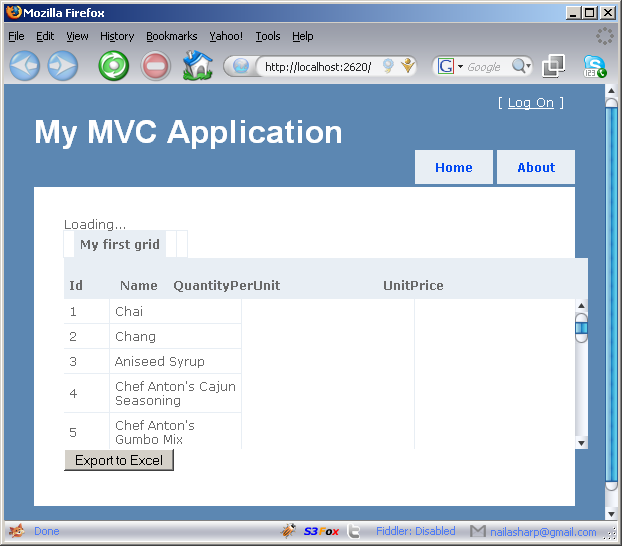622x546 pixels.
Task: Open the Yahoo! menu
Action: click(226, 36)
